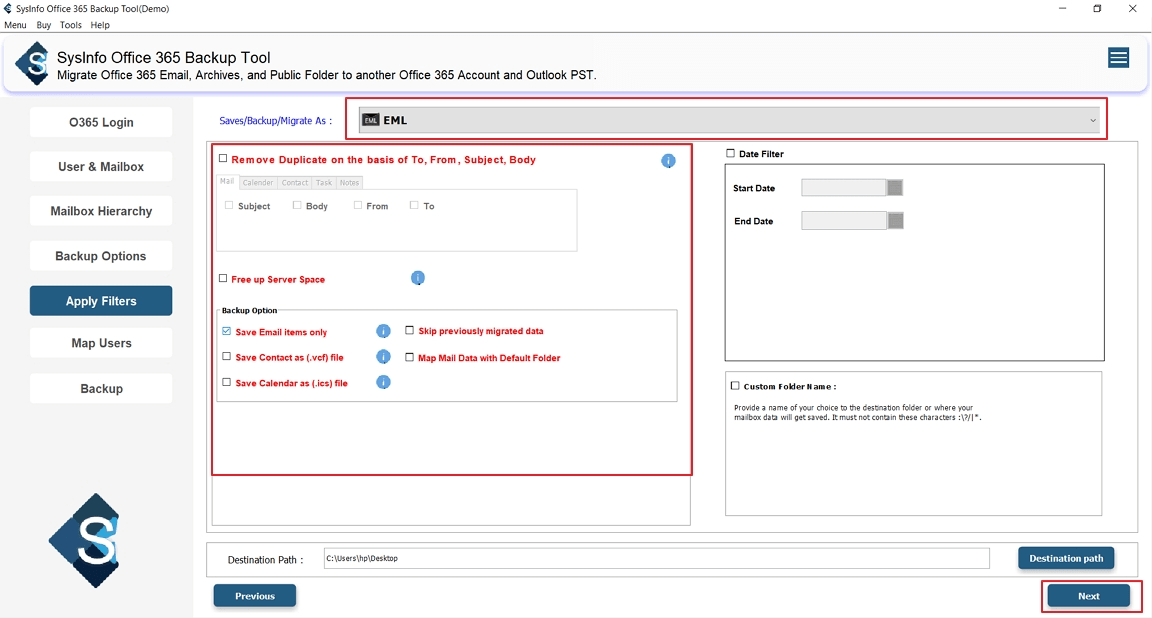Image resolution: width=1152 pixels, height=618 pixels.
Task: Click the End Date input field
Action: [x=843, y=220]
